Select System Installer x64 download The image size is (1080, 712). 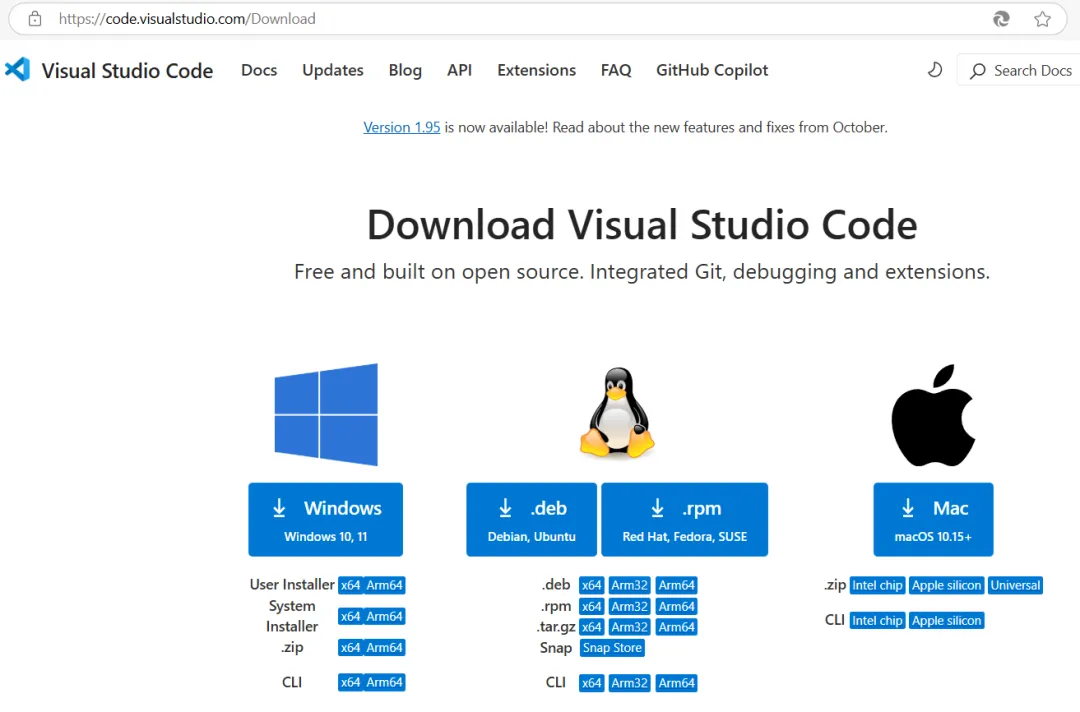[351, 616]
